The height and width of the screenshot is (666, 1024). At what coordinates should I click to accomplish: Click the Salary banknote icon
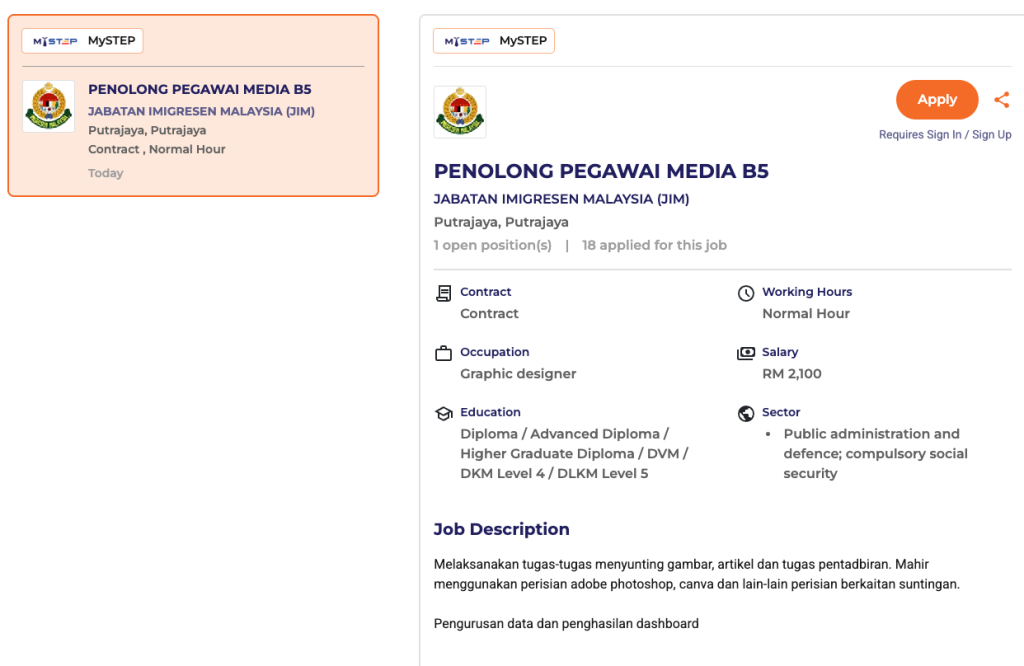click(x=746, y=353)
